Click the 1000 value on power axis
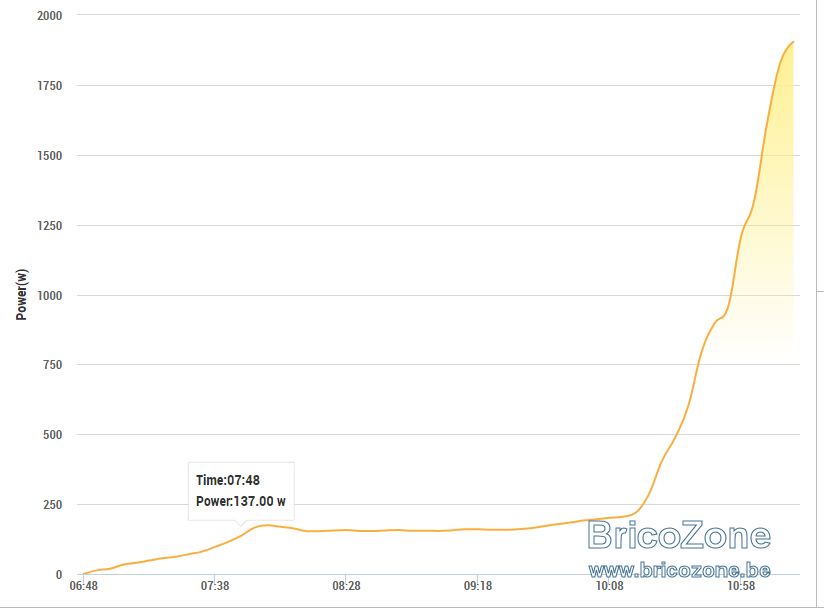This screenshot has height=614, width=824. [49, 295]
